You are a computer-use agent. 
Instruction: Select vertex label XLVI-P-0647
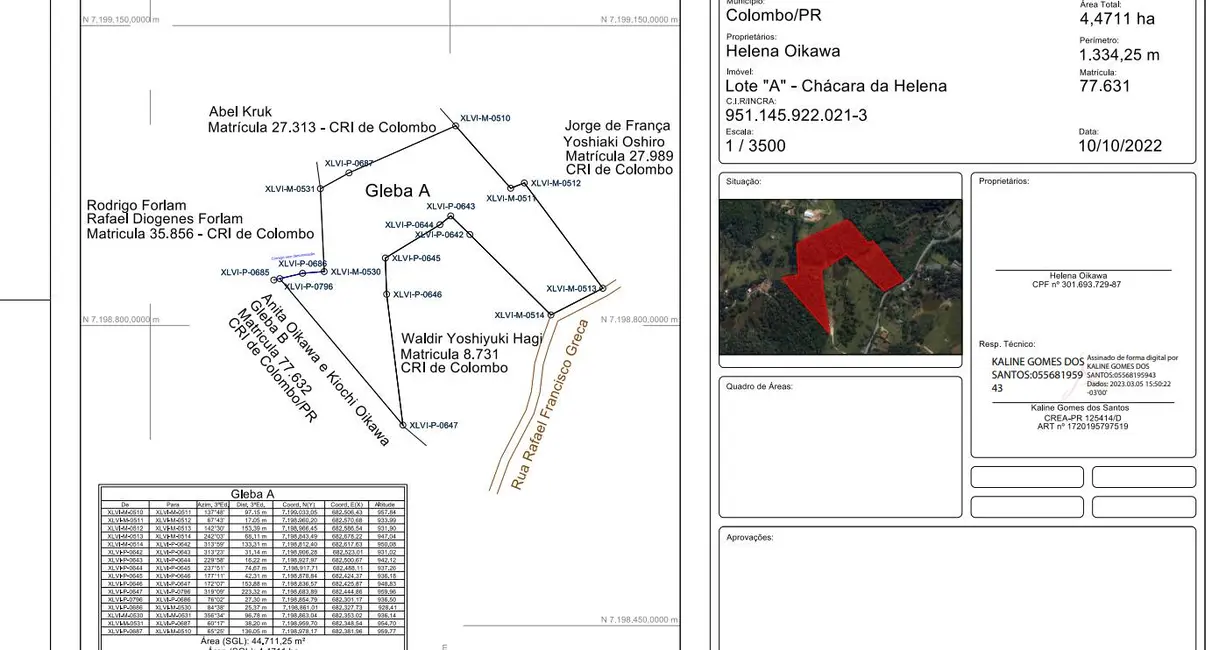(433, 425)
